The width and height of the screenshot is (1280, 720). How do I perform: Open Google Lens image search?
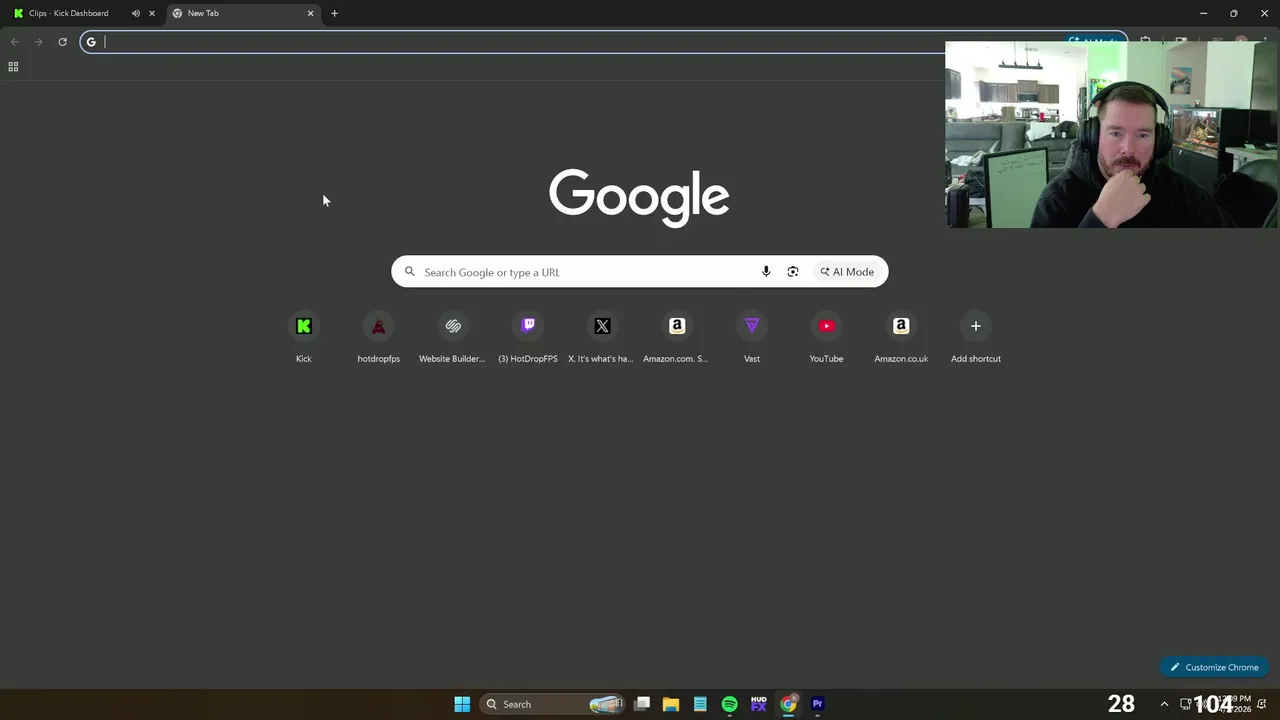tap(793, 272)
